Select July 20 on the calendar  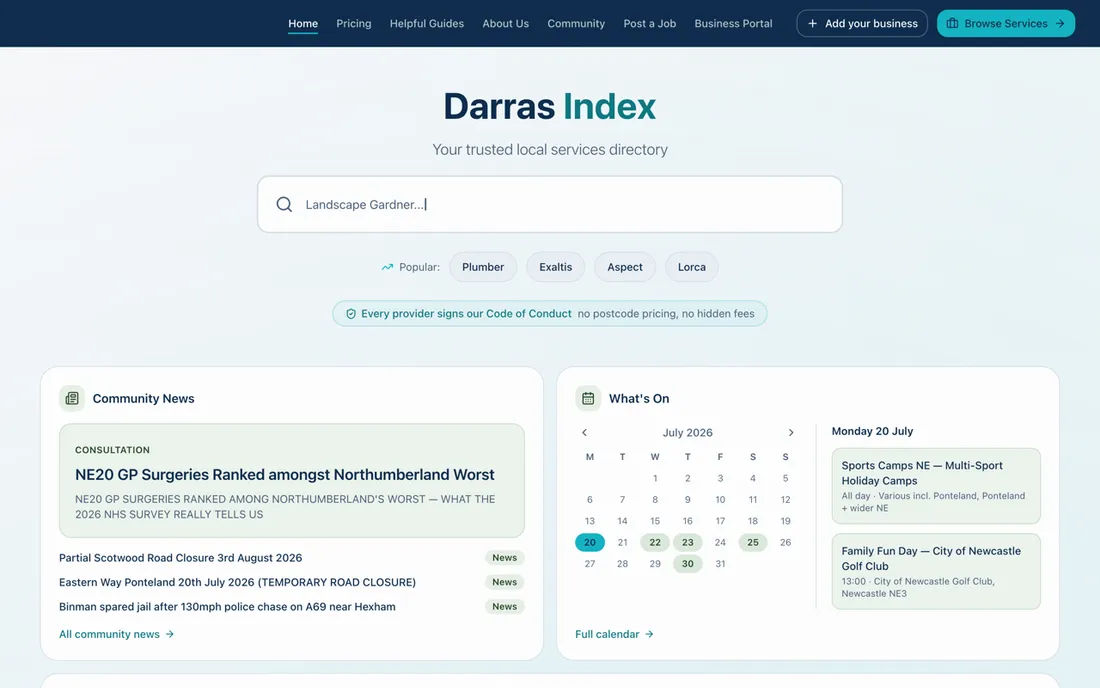click(590, 542)
